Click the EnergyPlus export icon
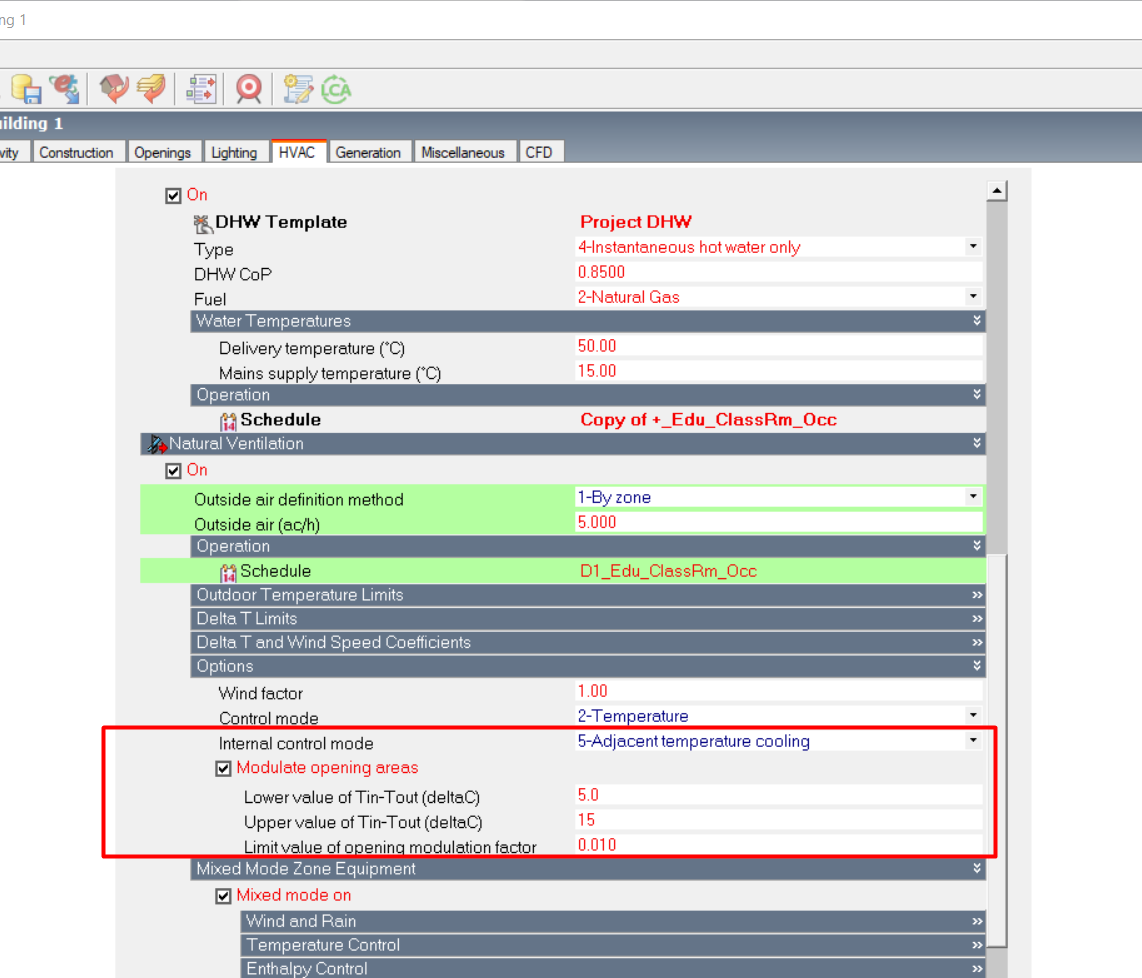1142x978 pixels. tap(65, 89)
